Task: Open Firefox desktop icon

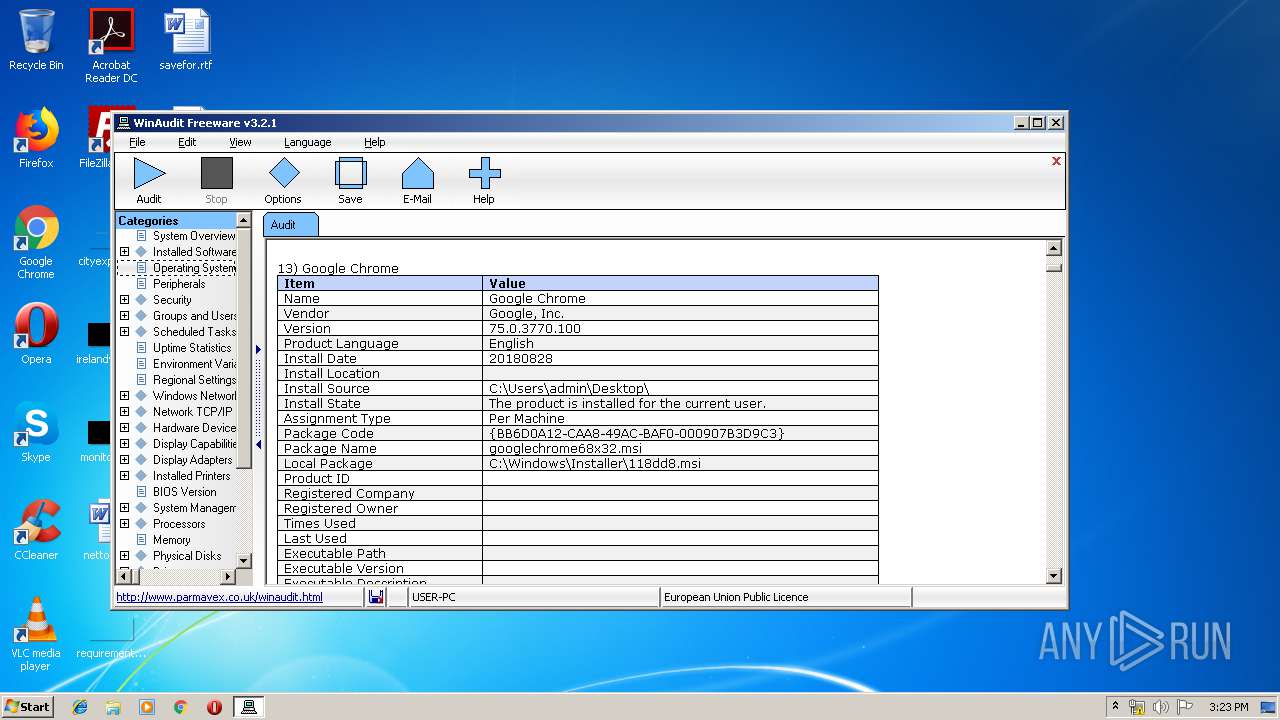Action: (36, 138)
